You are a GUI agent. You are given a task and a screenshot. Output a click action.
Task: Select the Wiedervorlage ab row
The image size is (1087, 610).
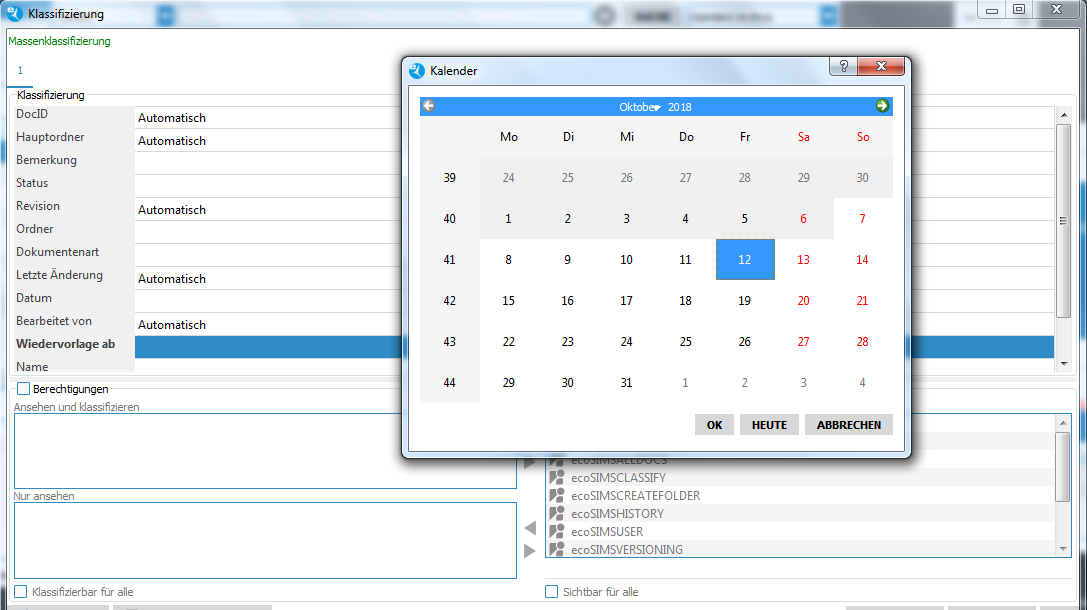65,345
